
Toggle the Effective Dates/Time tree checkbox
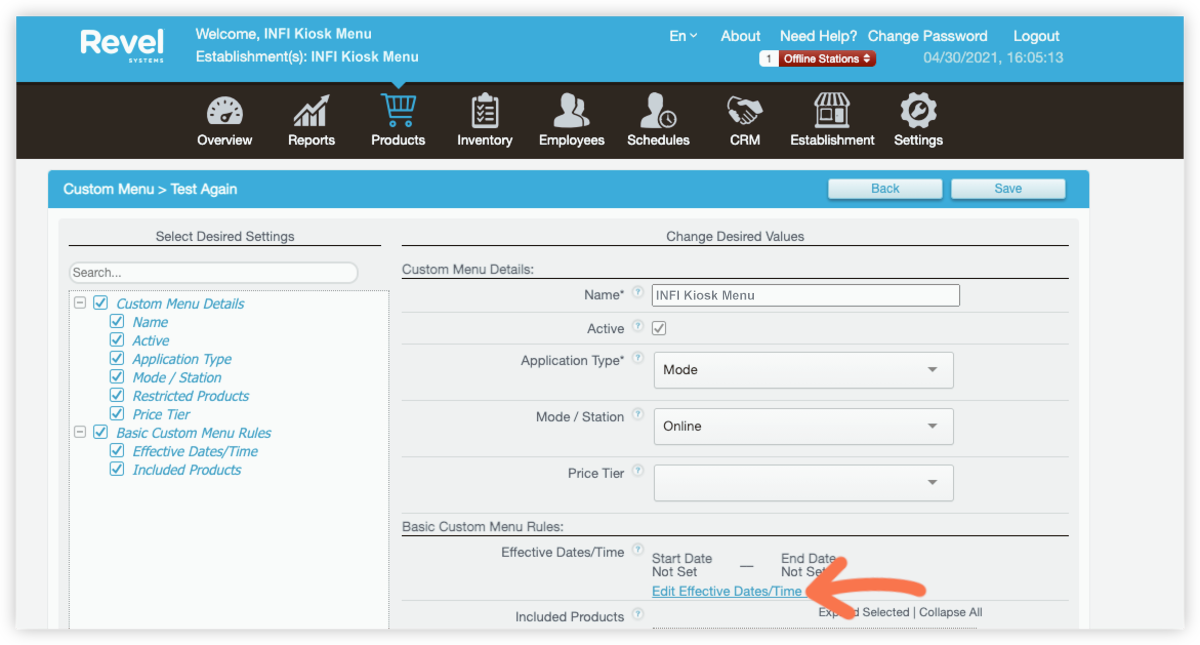click(x=116, y=451)
